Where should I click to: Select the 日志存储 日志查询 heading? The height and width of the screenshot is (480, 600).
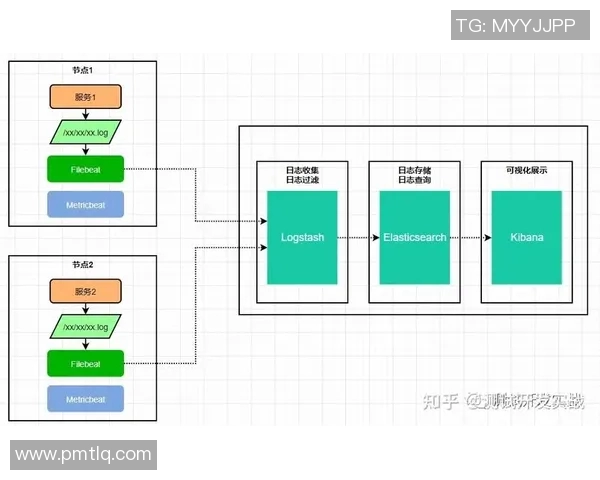pos(414,175)
